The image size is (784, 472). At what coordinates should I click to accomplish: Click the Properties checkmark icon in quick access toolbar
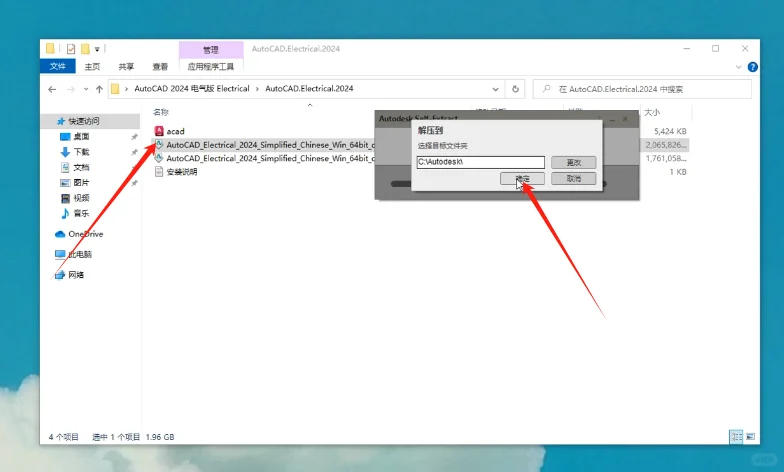pyautogui.click(x=71, y=48)
